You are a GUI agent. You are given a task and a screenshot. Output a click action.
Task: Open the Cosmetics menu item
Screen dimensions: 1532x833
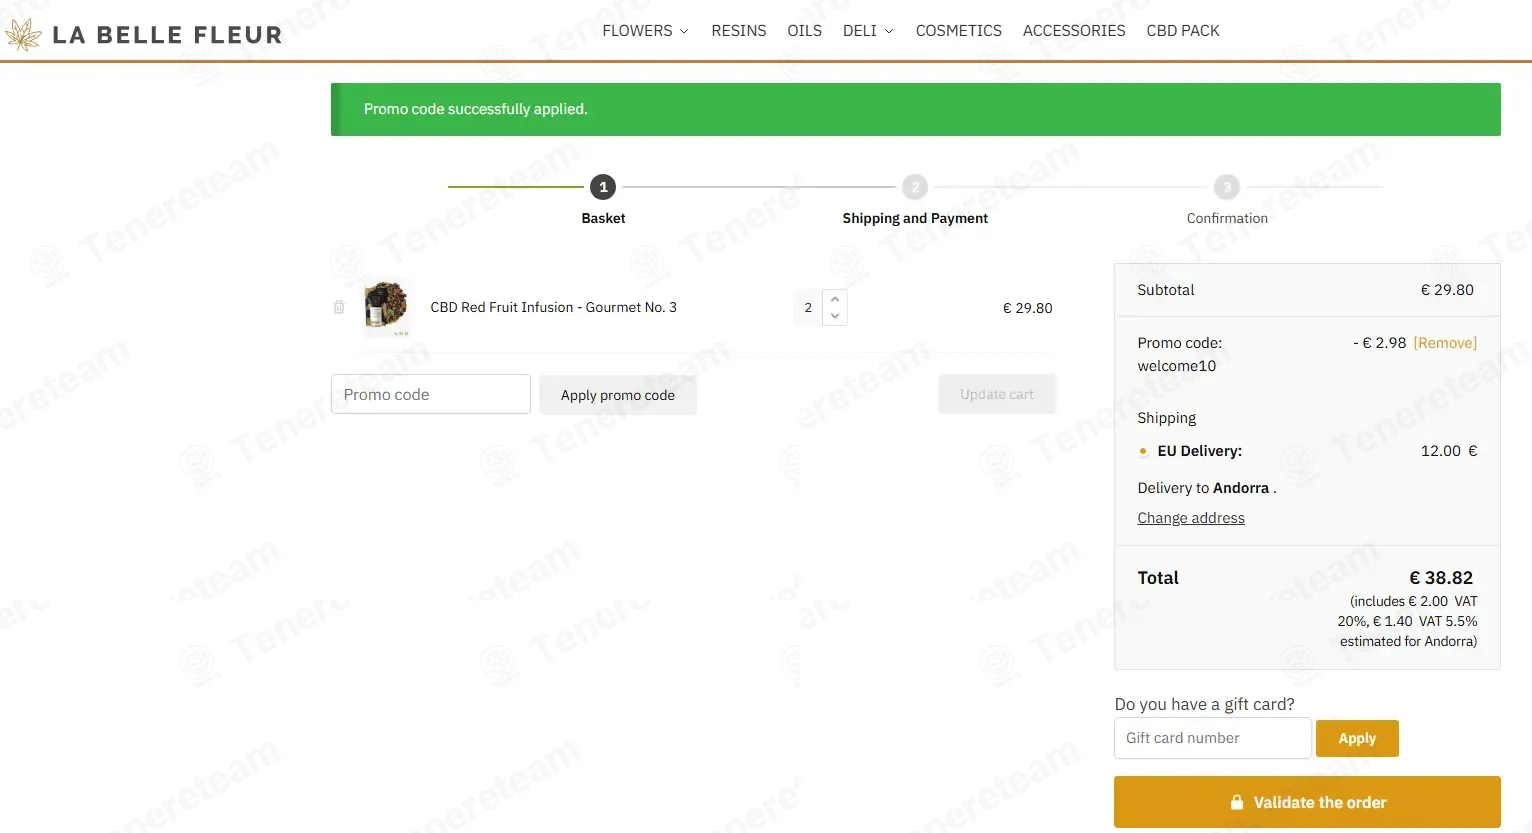(958, 31)
